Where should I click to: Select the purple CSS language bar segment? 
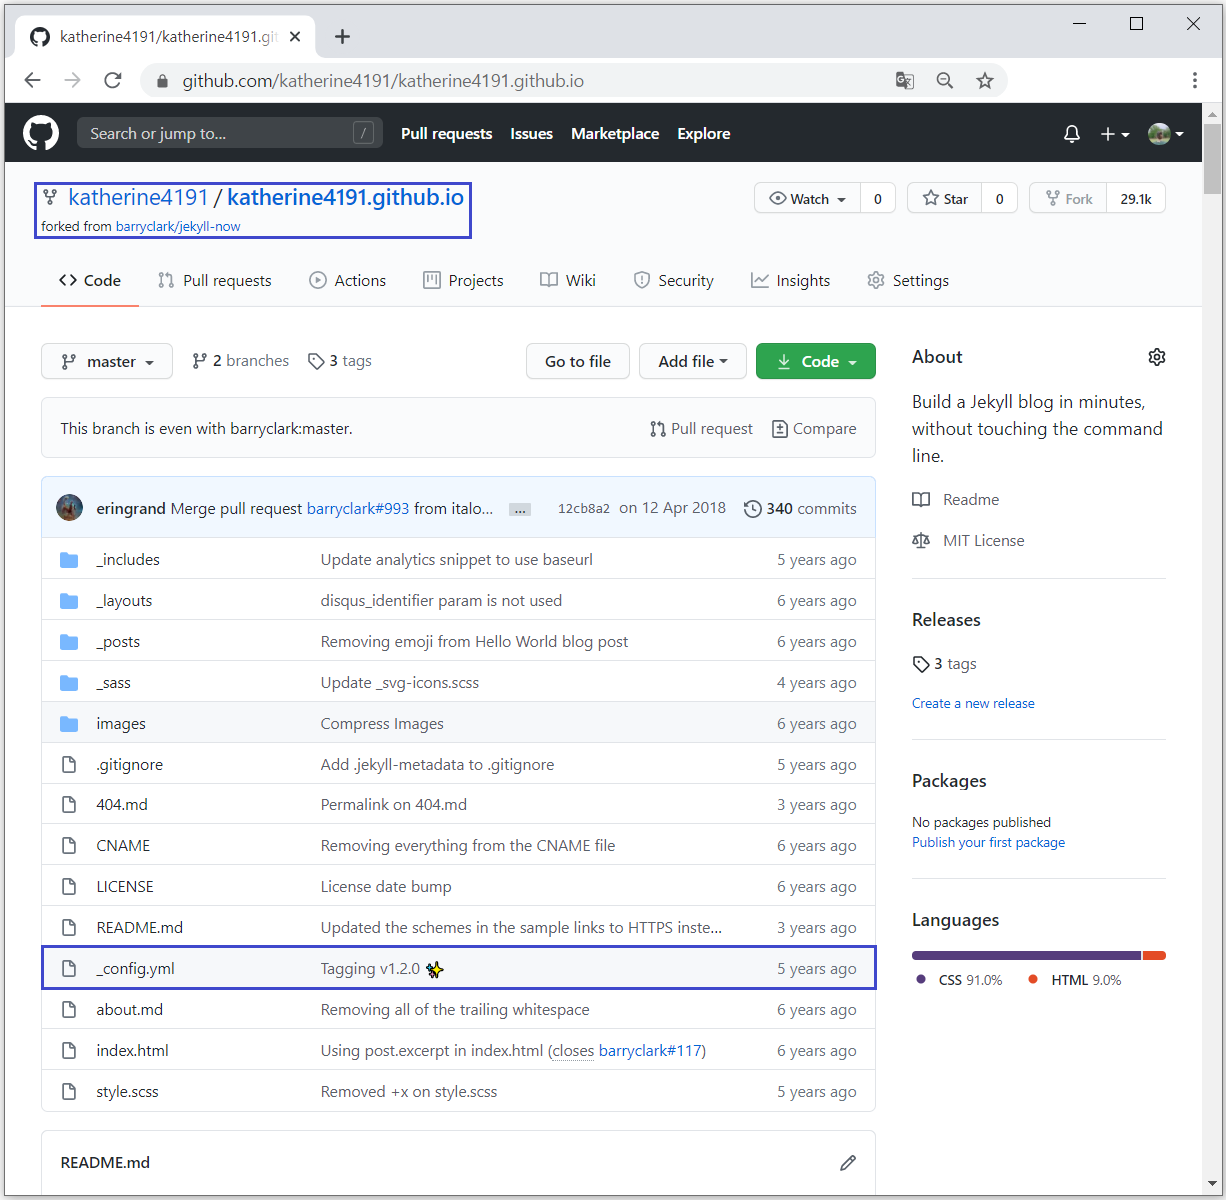1026,955
